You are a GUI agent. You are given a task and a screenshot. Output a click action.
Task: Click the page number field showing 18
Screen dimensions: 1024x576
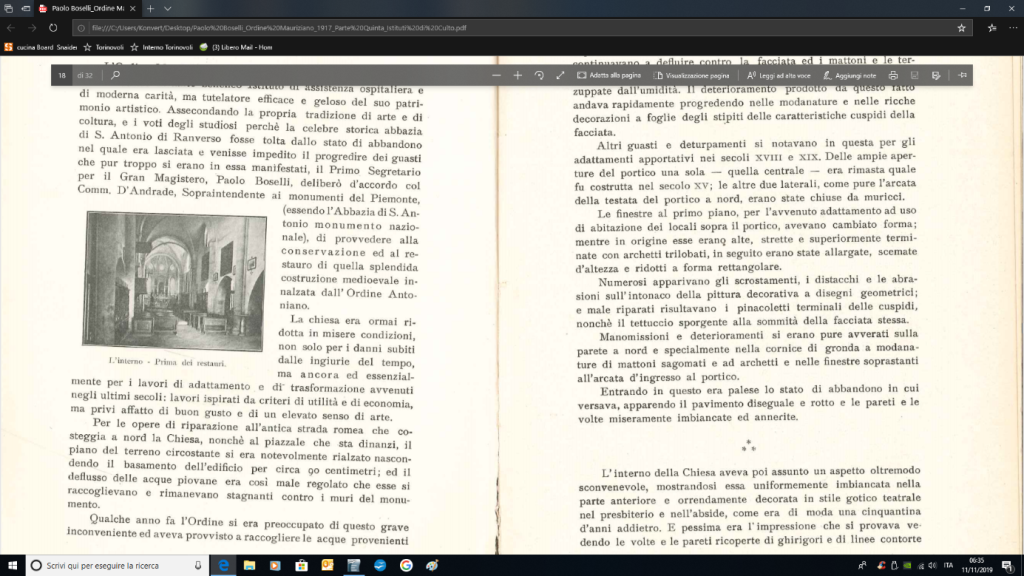[x=62, y=75]
